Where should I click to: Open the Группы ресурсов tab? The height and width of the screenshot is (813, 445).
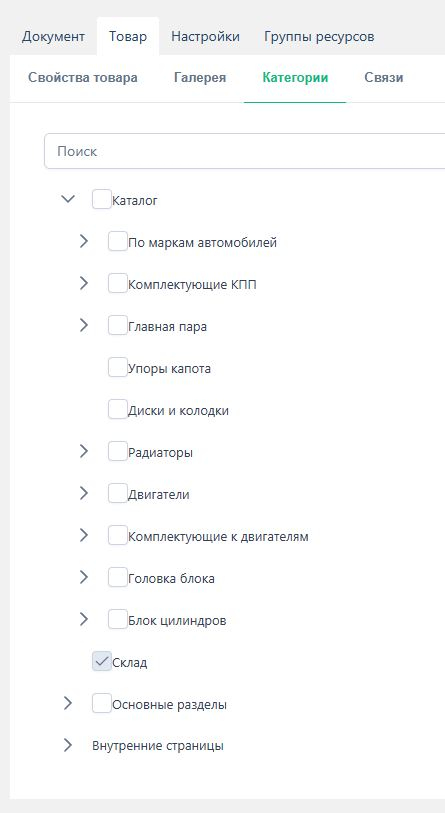[x=319, y=37]
